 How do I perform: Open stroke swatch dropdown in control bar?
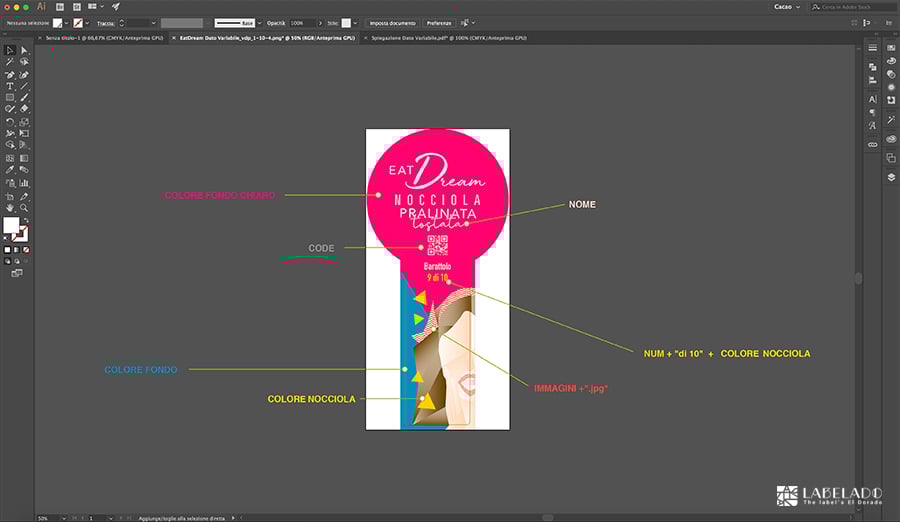(x=87, y=24)
